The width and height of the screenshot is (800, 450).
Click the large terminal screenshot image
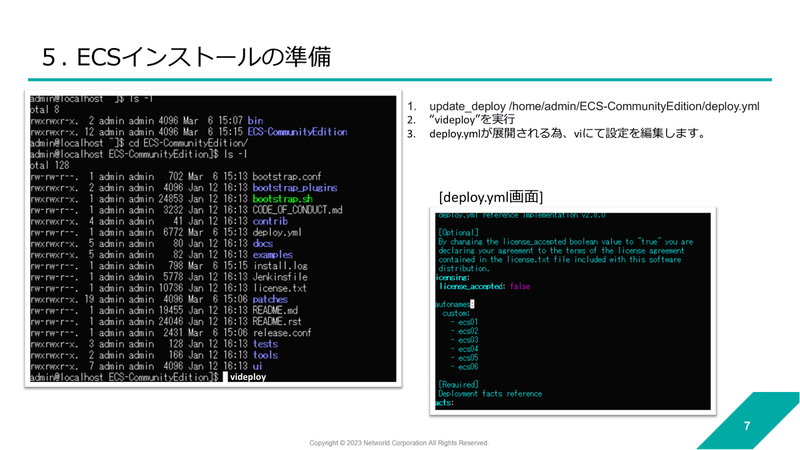tap(213, 238)
